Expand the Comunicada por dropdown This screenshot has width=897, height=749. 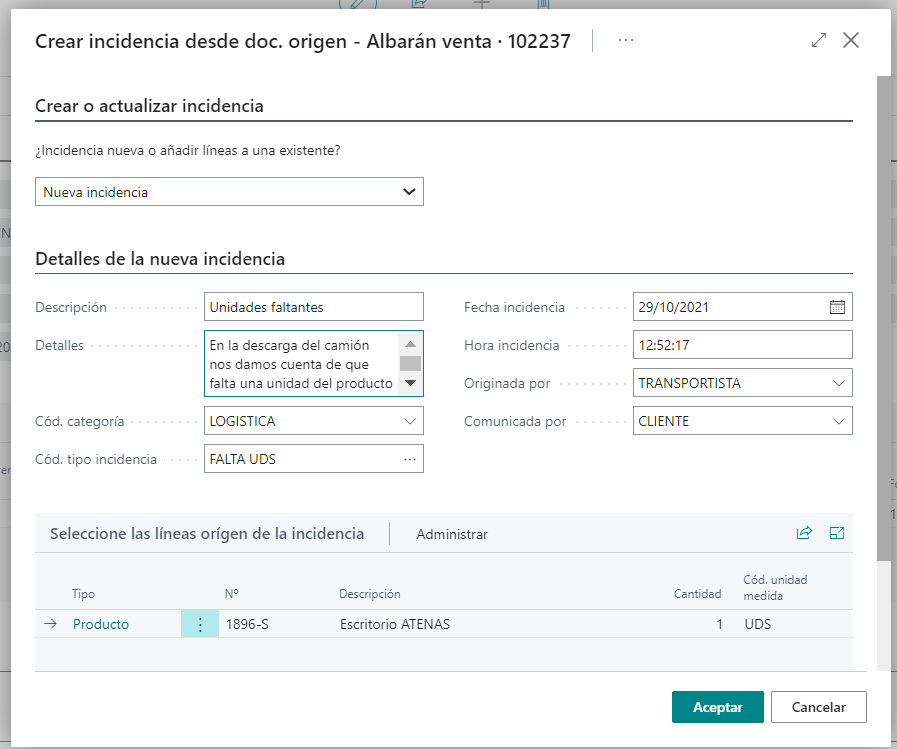[838, 421]
